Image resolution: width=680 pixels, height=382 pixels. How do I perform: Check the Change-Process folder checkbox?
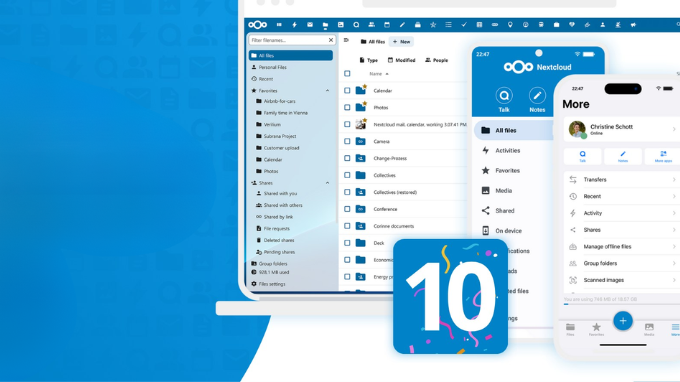[347, 158]
